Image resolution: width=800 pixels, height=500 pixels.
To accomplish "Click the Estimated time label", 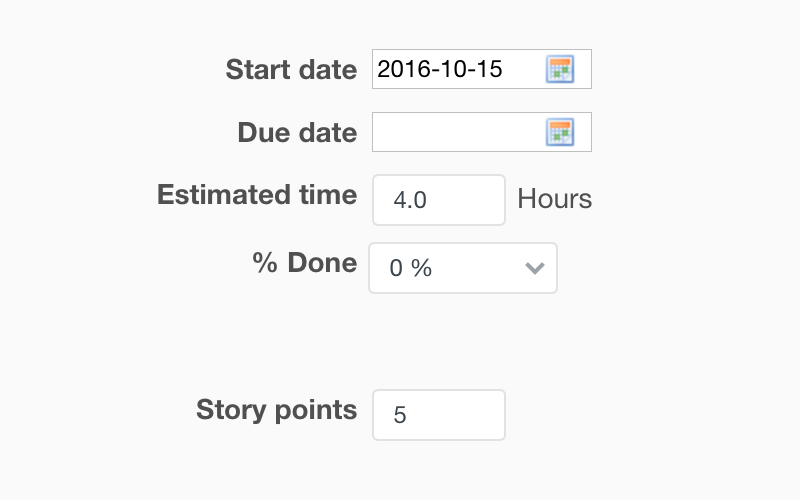I will pos(257,195).
